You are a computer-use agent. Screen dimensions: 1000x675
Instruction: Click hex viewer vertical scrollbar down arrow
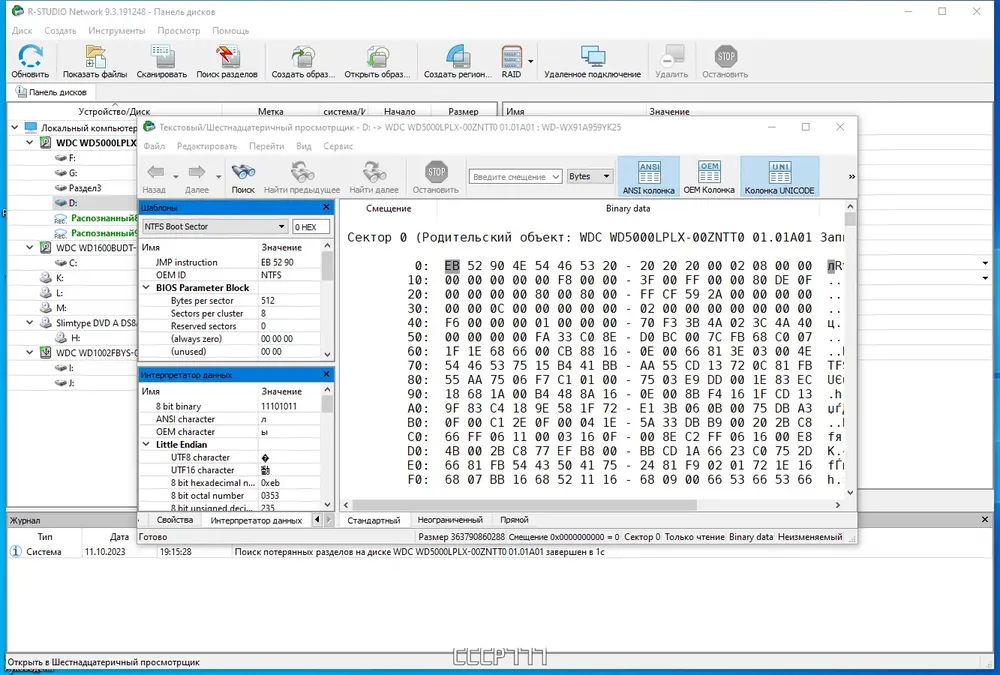(x=850, y=493)
